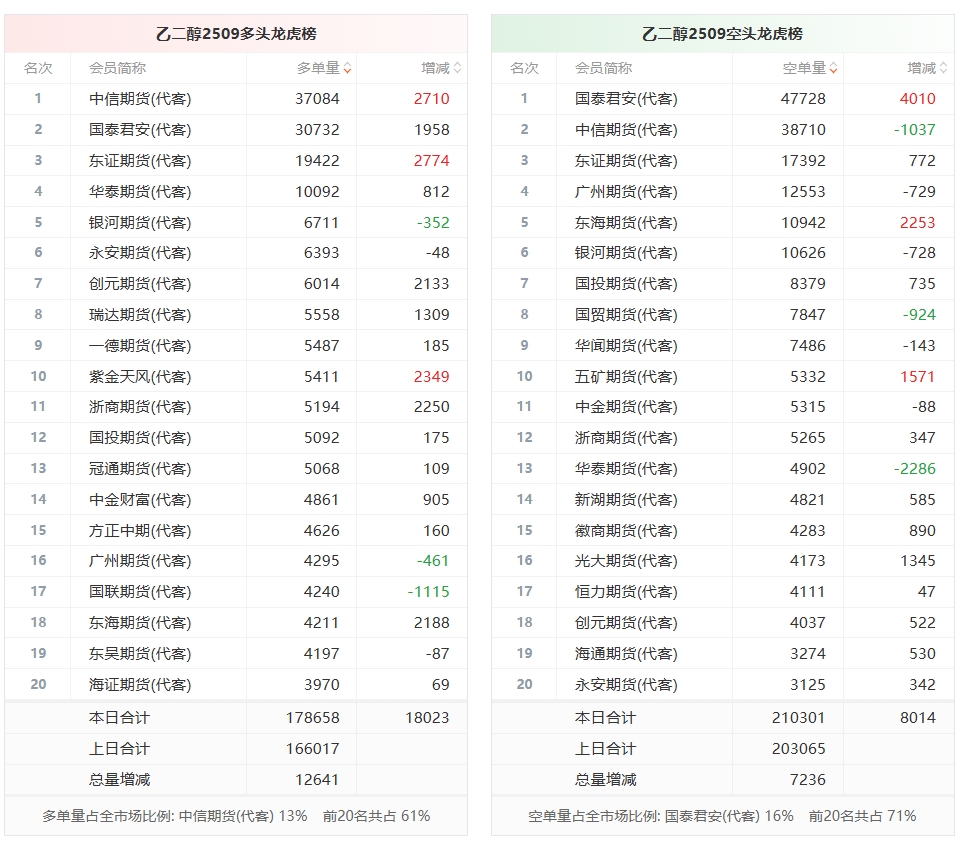Select 国泰君安(代客) in short table rank 1
Viewport: 960px width, 850px height.
[x=626, y=99]
